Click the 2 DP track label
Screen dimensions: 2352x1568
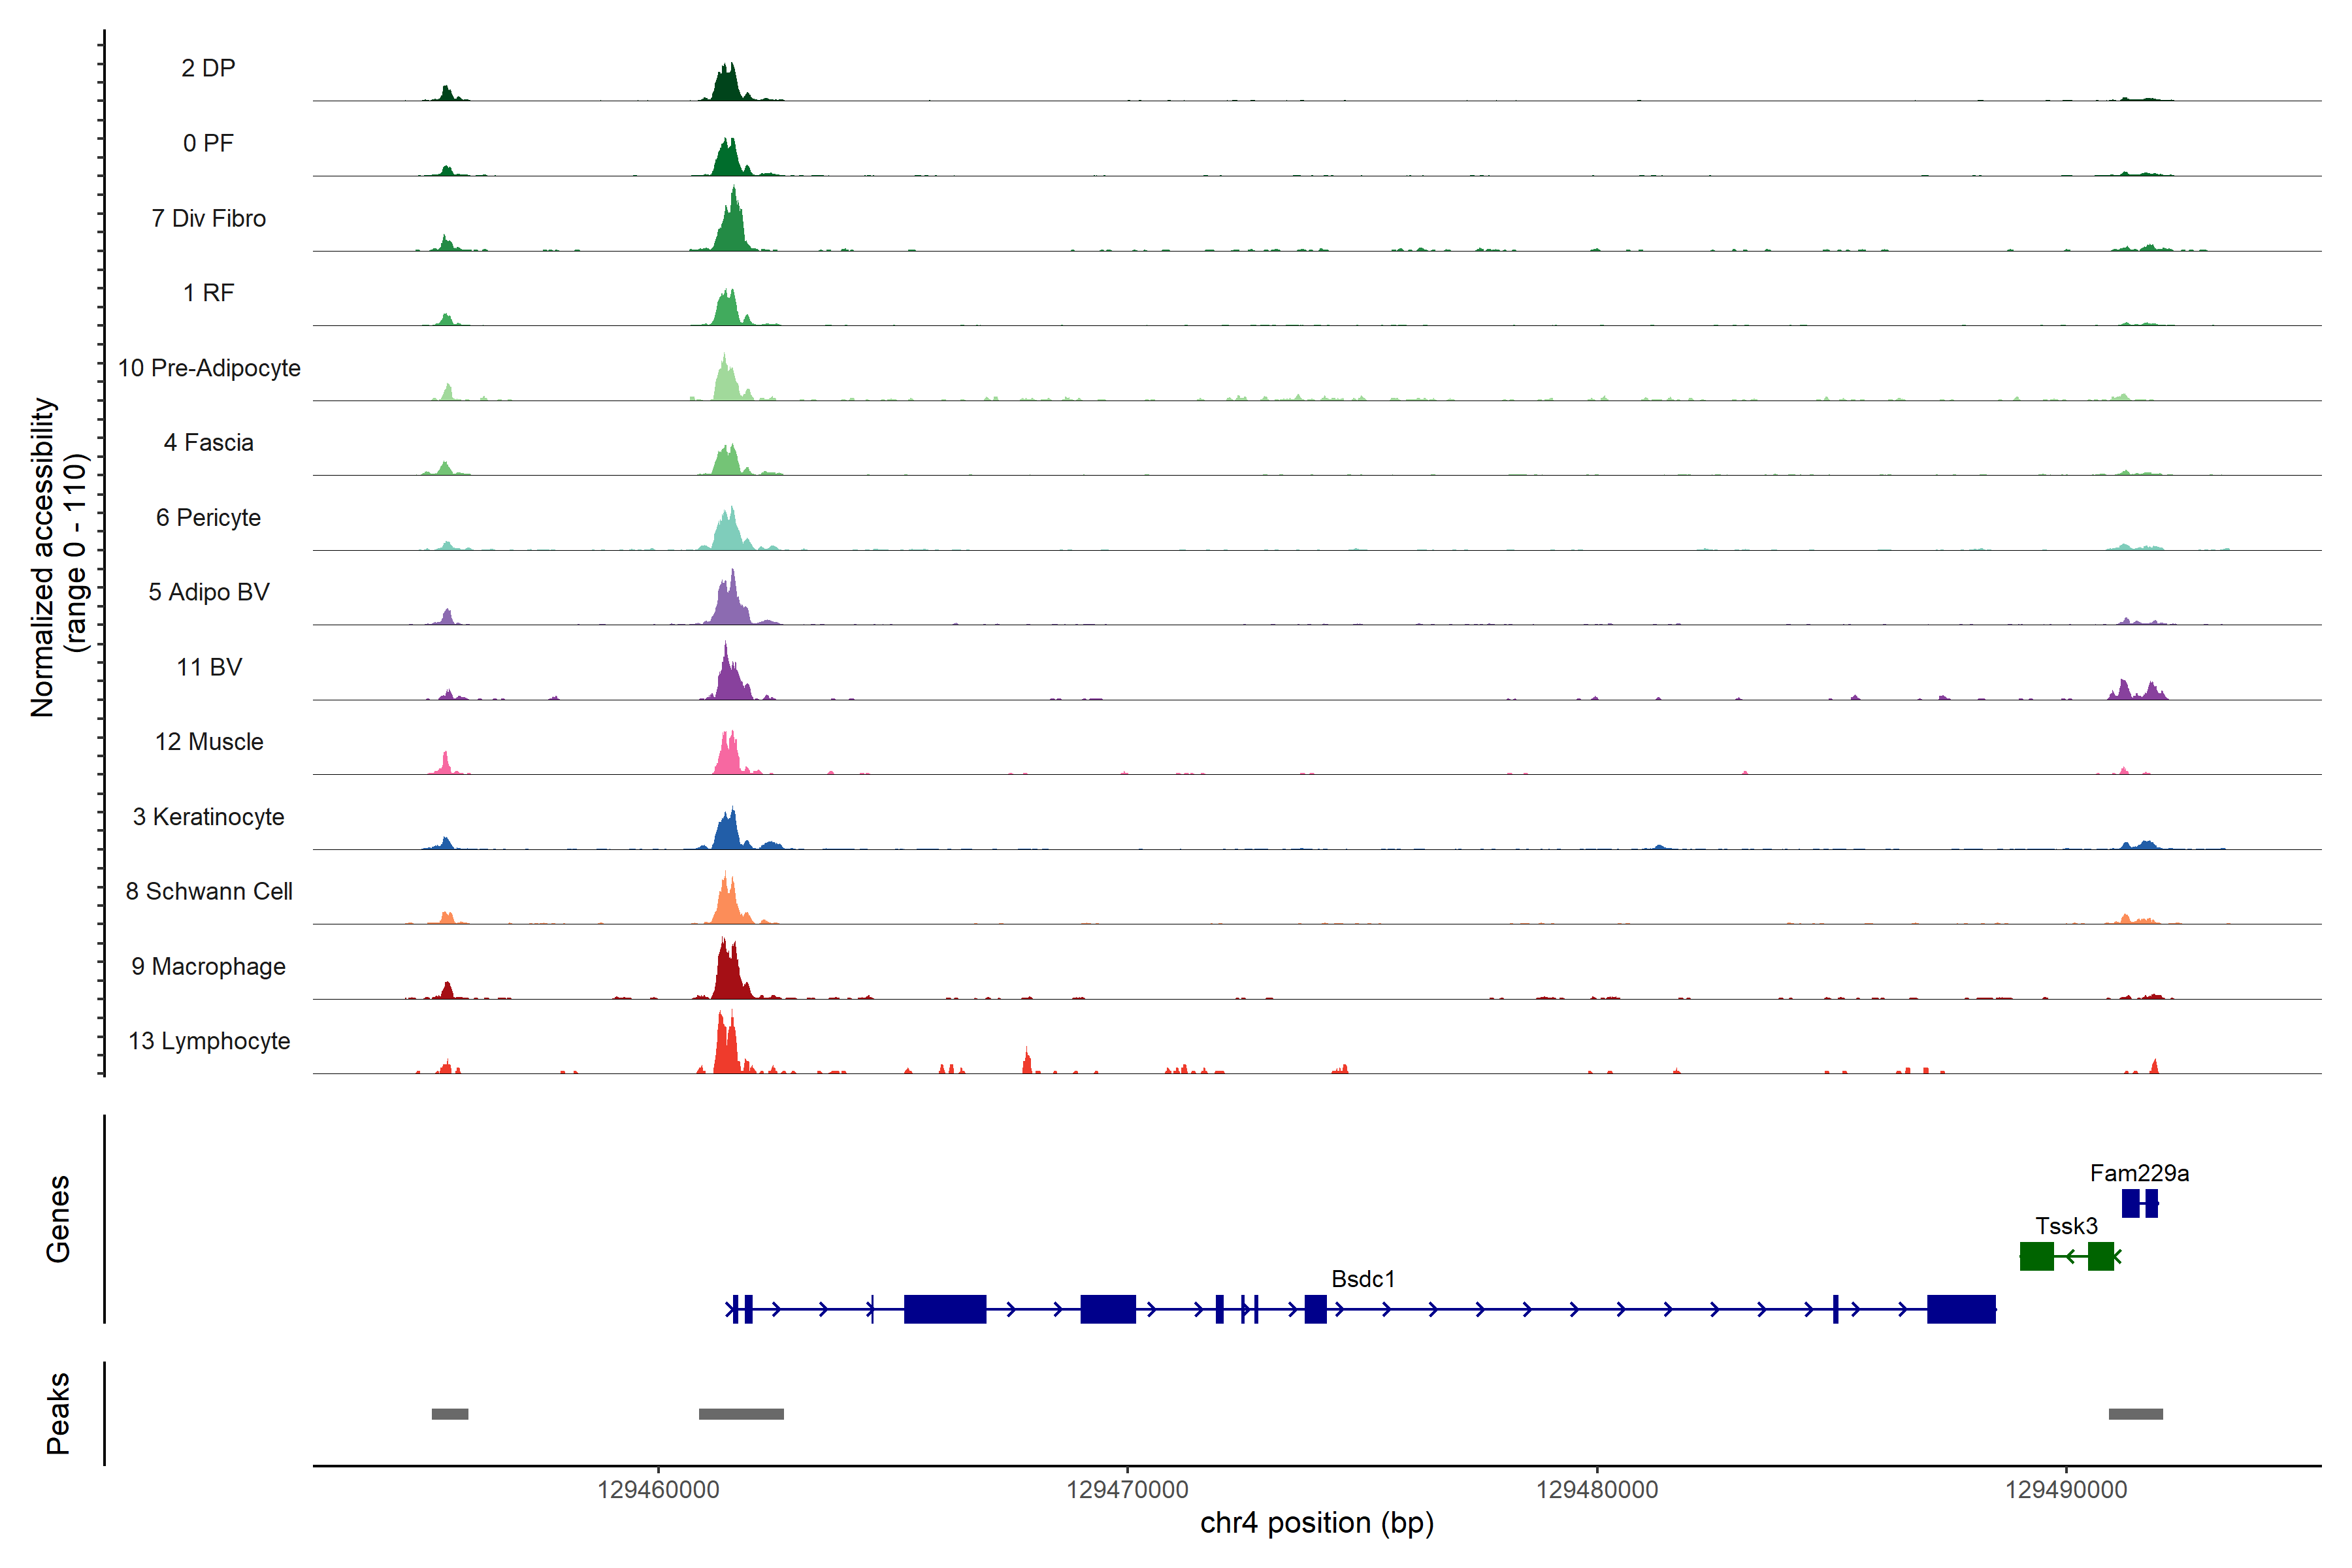pyautogui.click(x=208, y=68)
